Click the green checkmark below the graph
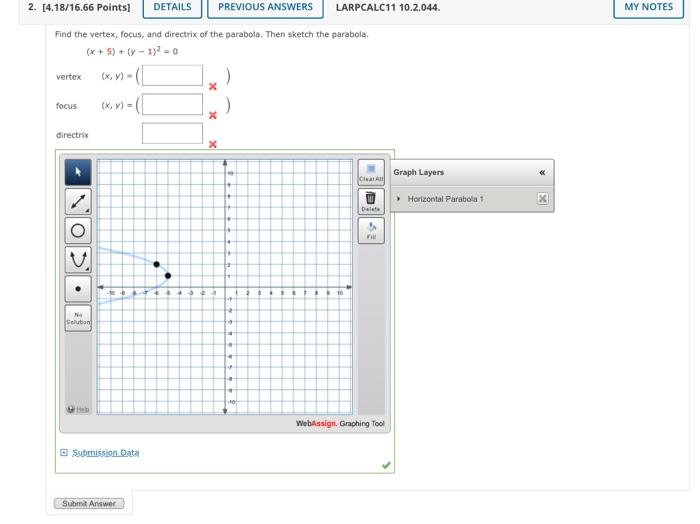The height and width of the screenshot is (524, 700). click(386, 465)
